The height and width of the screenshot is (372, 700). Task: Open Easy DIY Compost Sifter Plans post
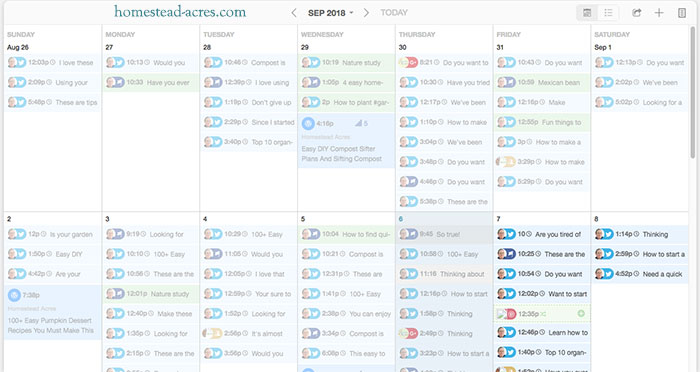pos(342,154)
